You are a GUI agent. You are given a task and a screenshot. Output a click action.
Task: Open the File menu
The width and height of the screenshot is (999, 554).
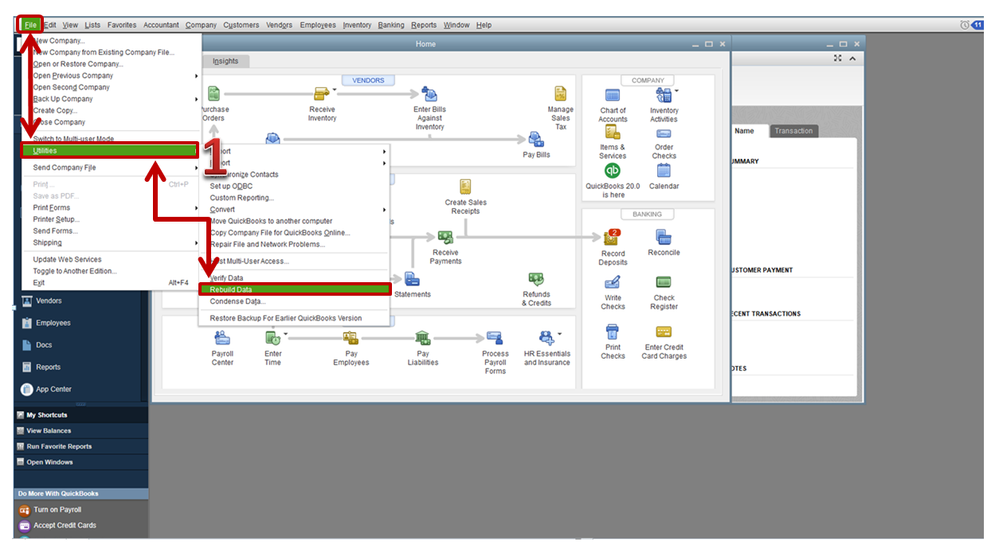pyautogui.click(x=30, y=25)
